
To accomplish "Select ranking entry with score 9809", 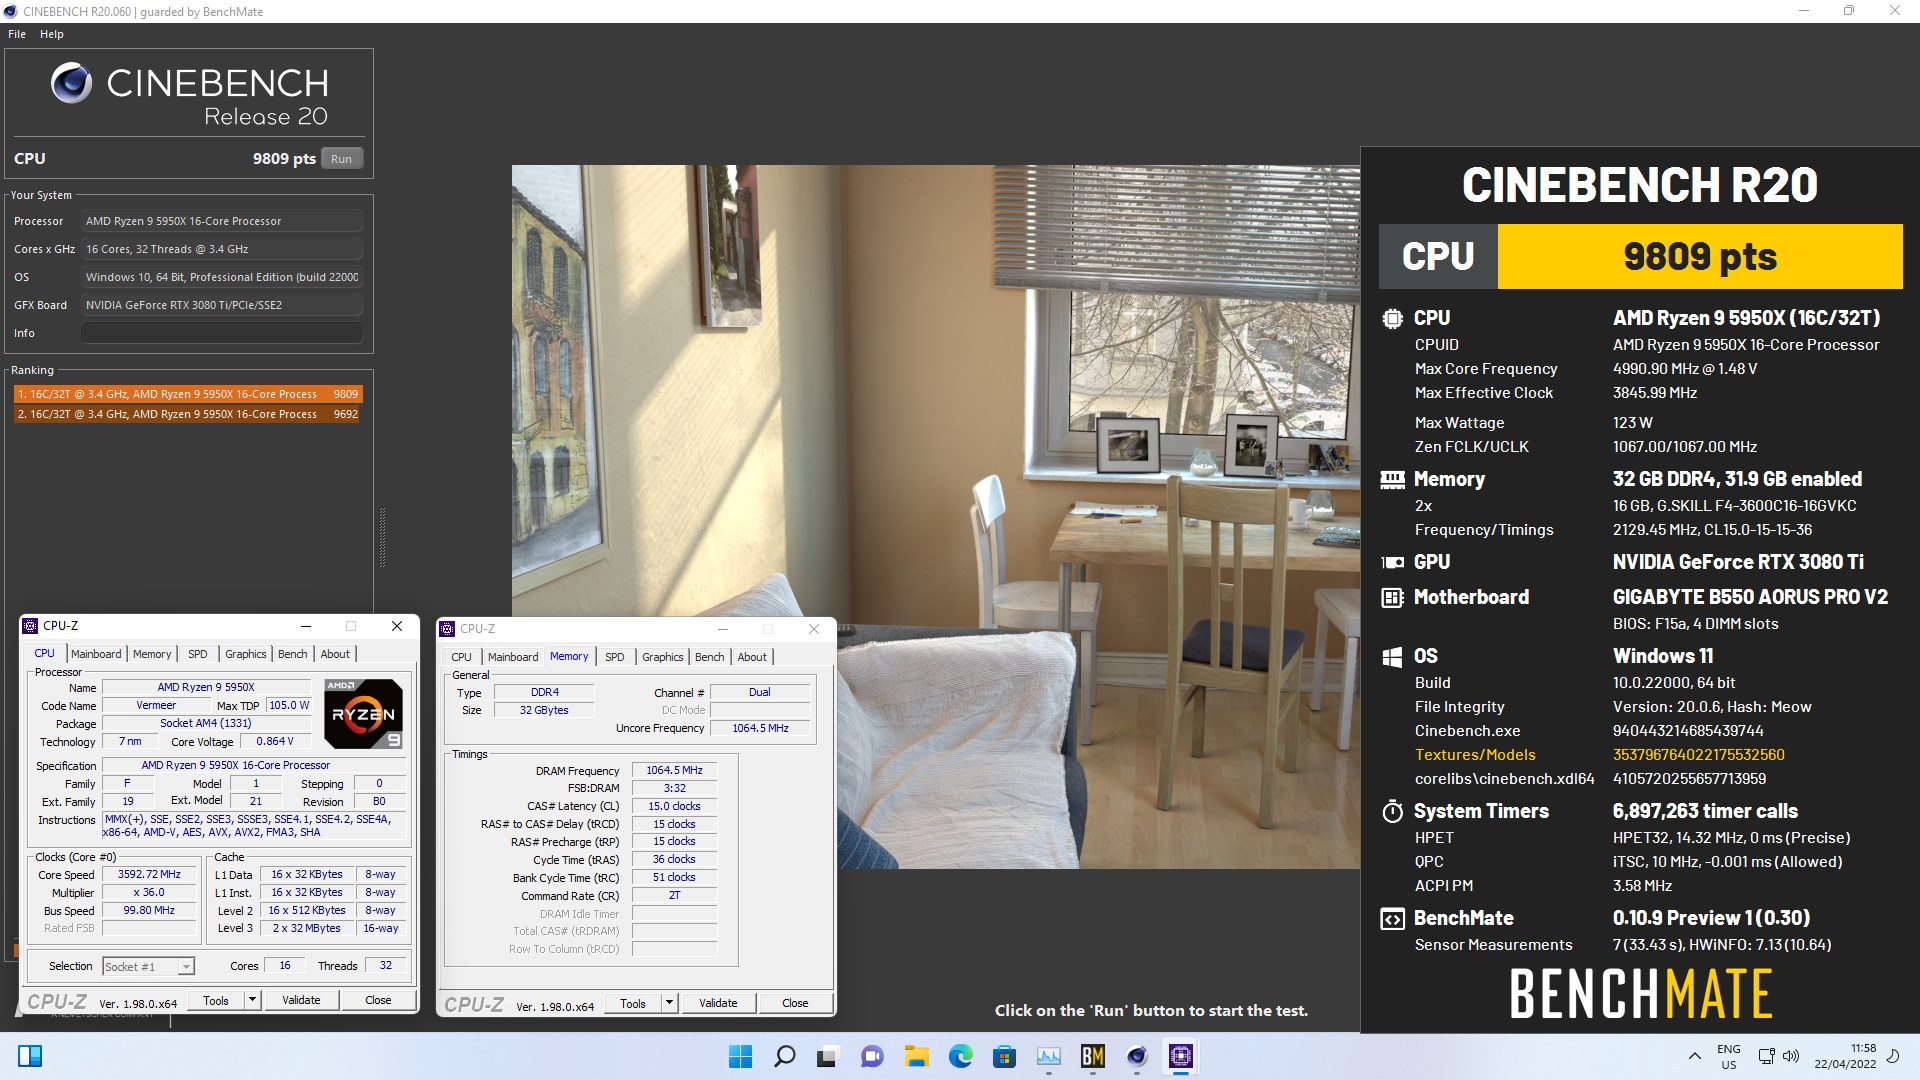I will [x=187, y=394].
